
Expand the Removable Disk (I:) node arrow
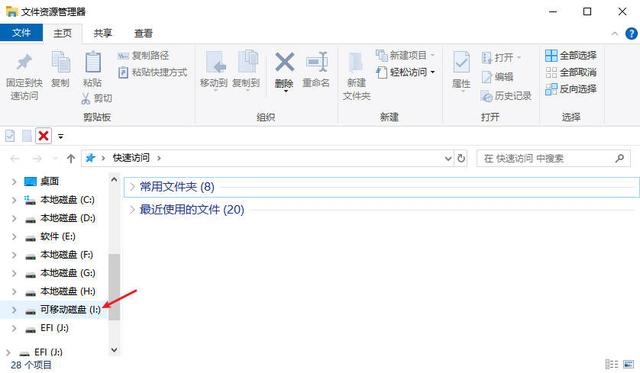coord(14,310)
